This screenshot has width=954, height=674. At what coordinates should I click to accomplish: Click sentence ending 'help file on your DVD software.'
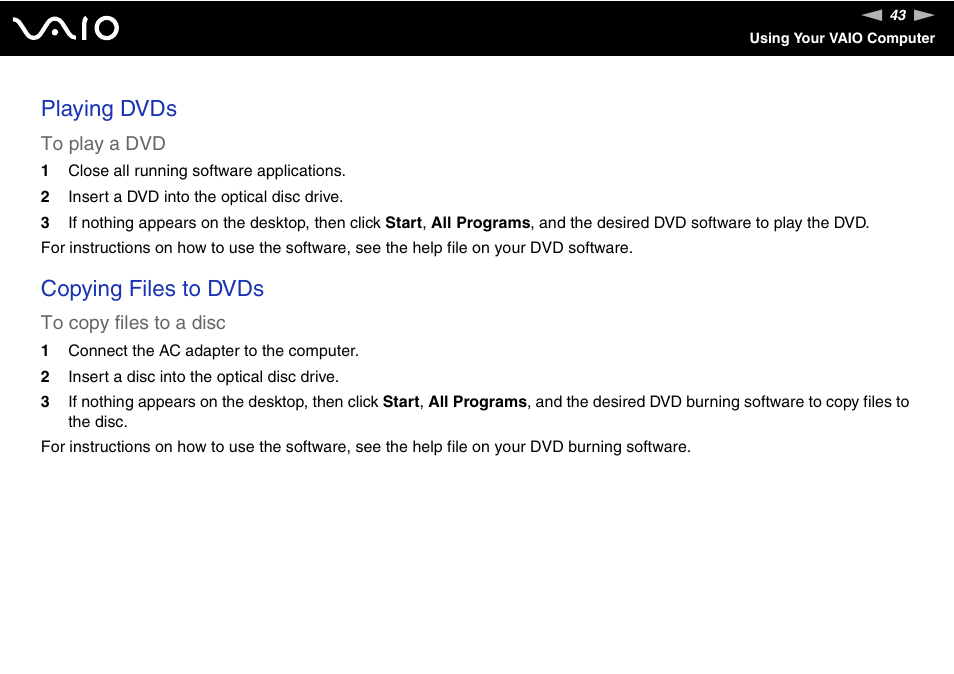pos(336,248)
